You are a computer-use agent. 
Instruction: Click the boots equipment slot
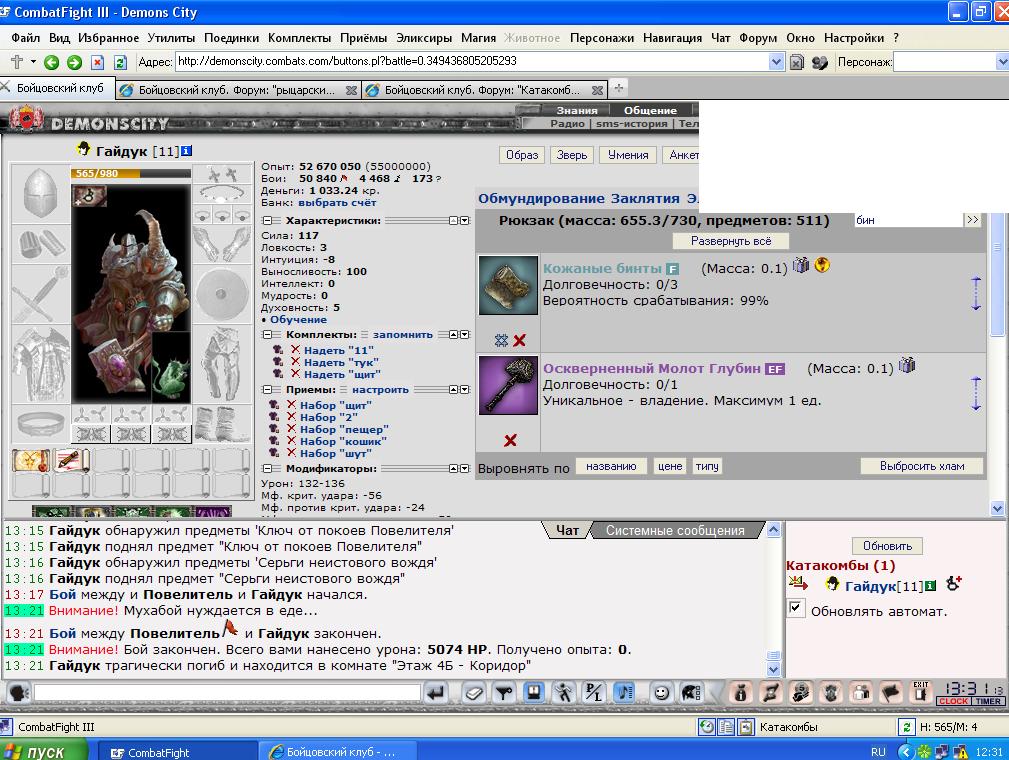coord(221,424)
